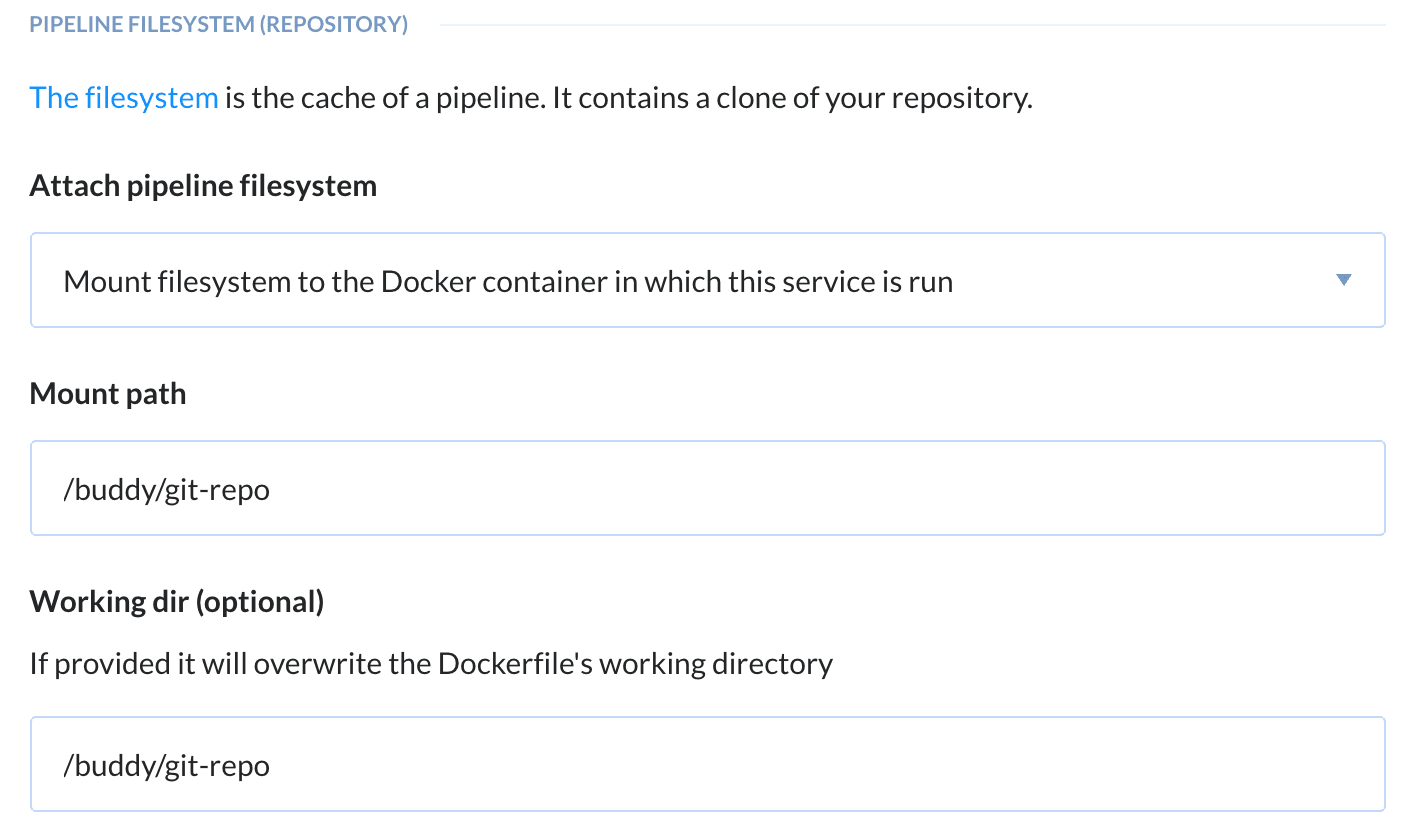Click the blue dropdown arrow triangle
The width and height of the screenshot is (1418, 838).
1343,281
